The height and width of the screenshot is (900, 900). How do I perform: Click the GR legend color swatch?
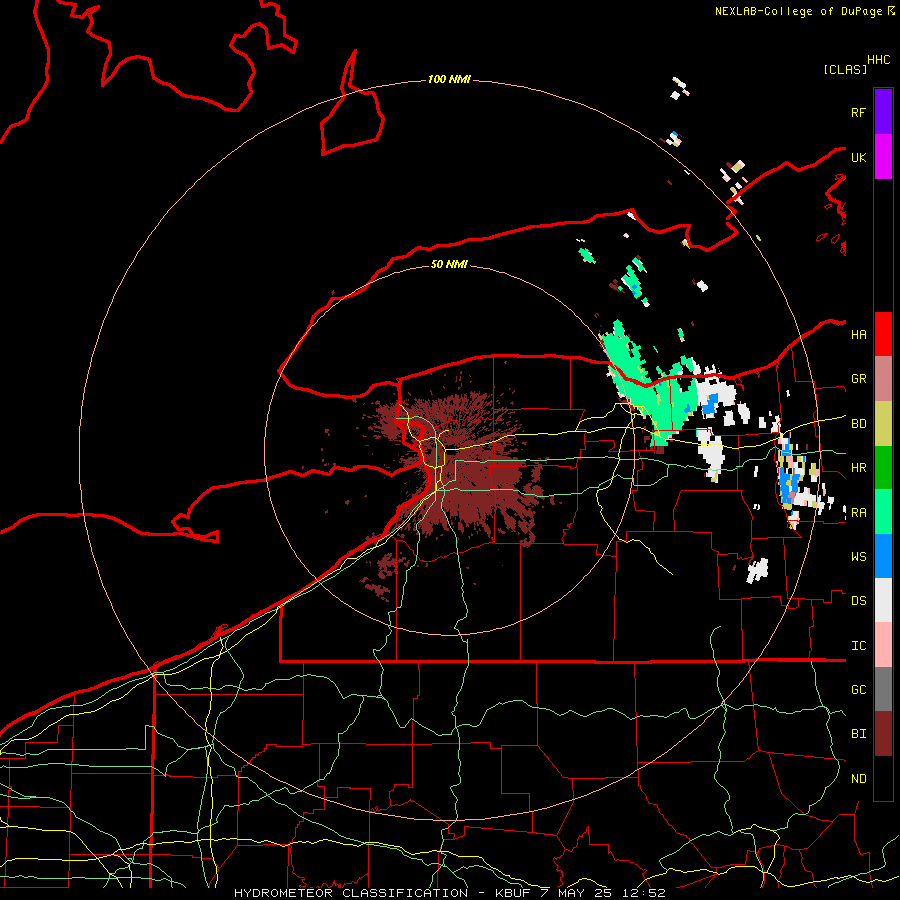click(x=883, y=379)
